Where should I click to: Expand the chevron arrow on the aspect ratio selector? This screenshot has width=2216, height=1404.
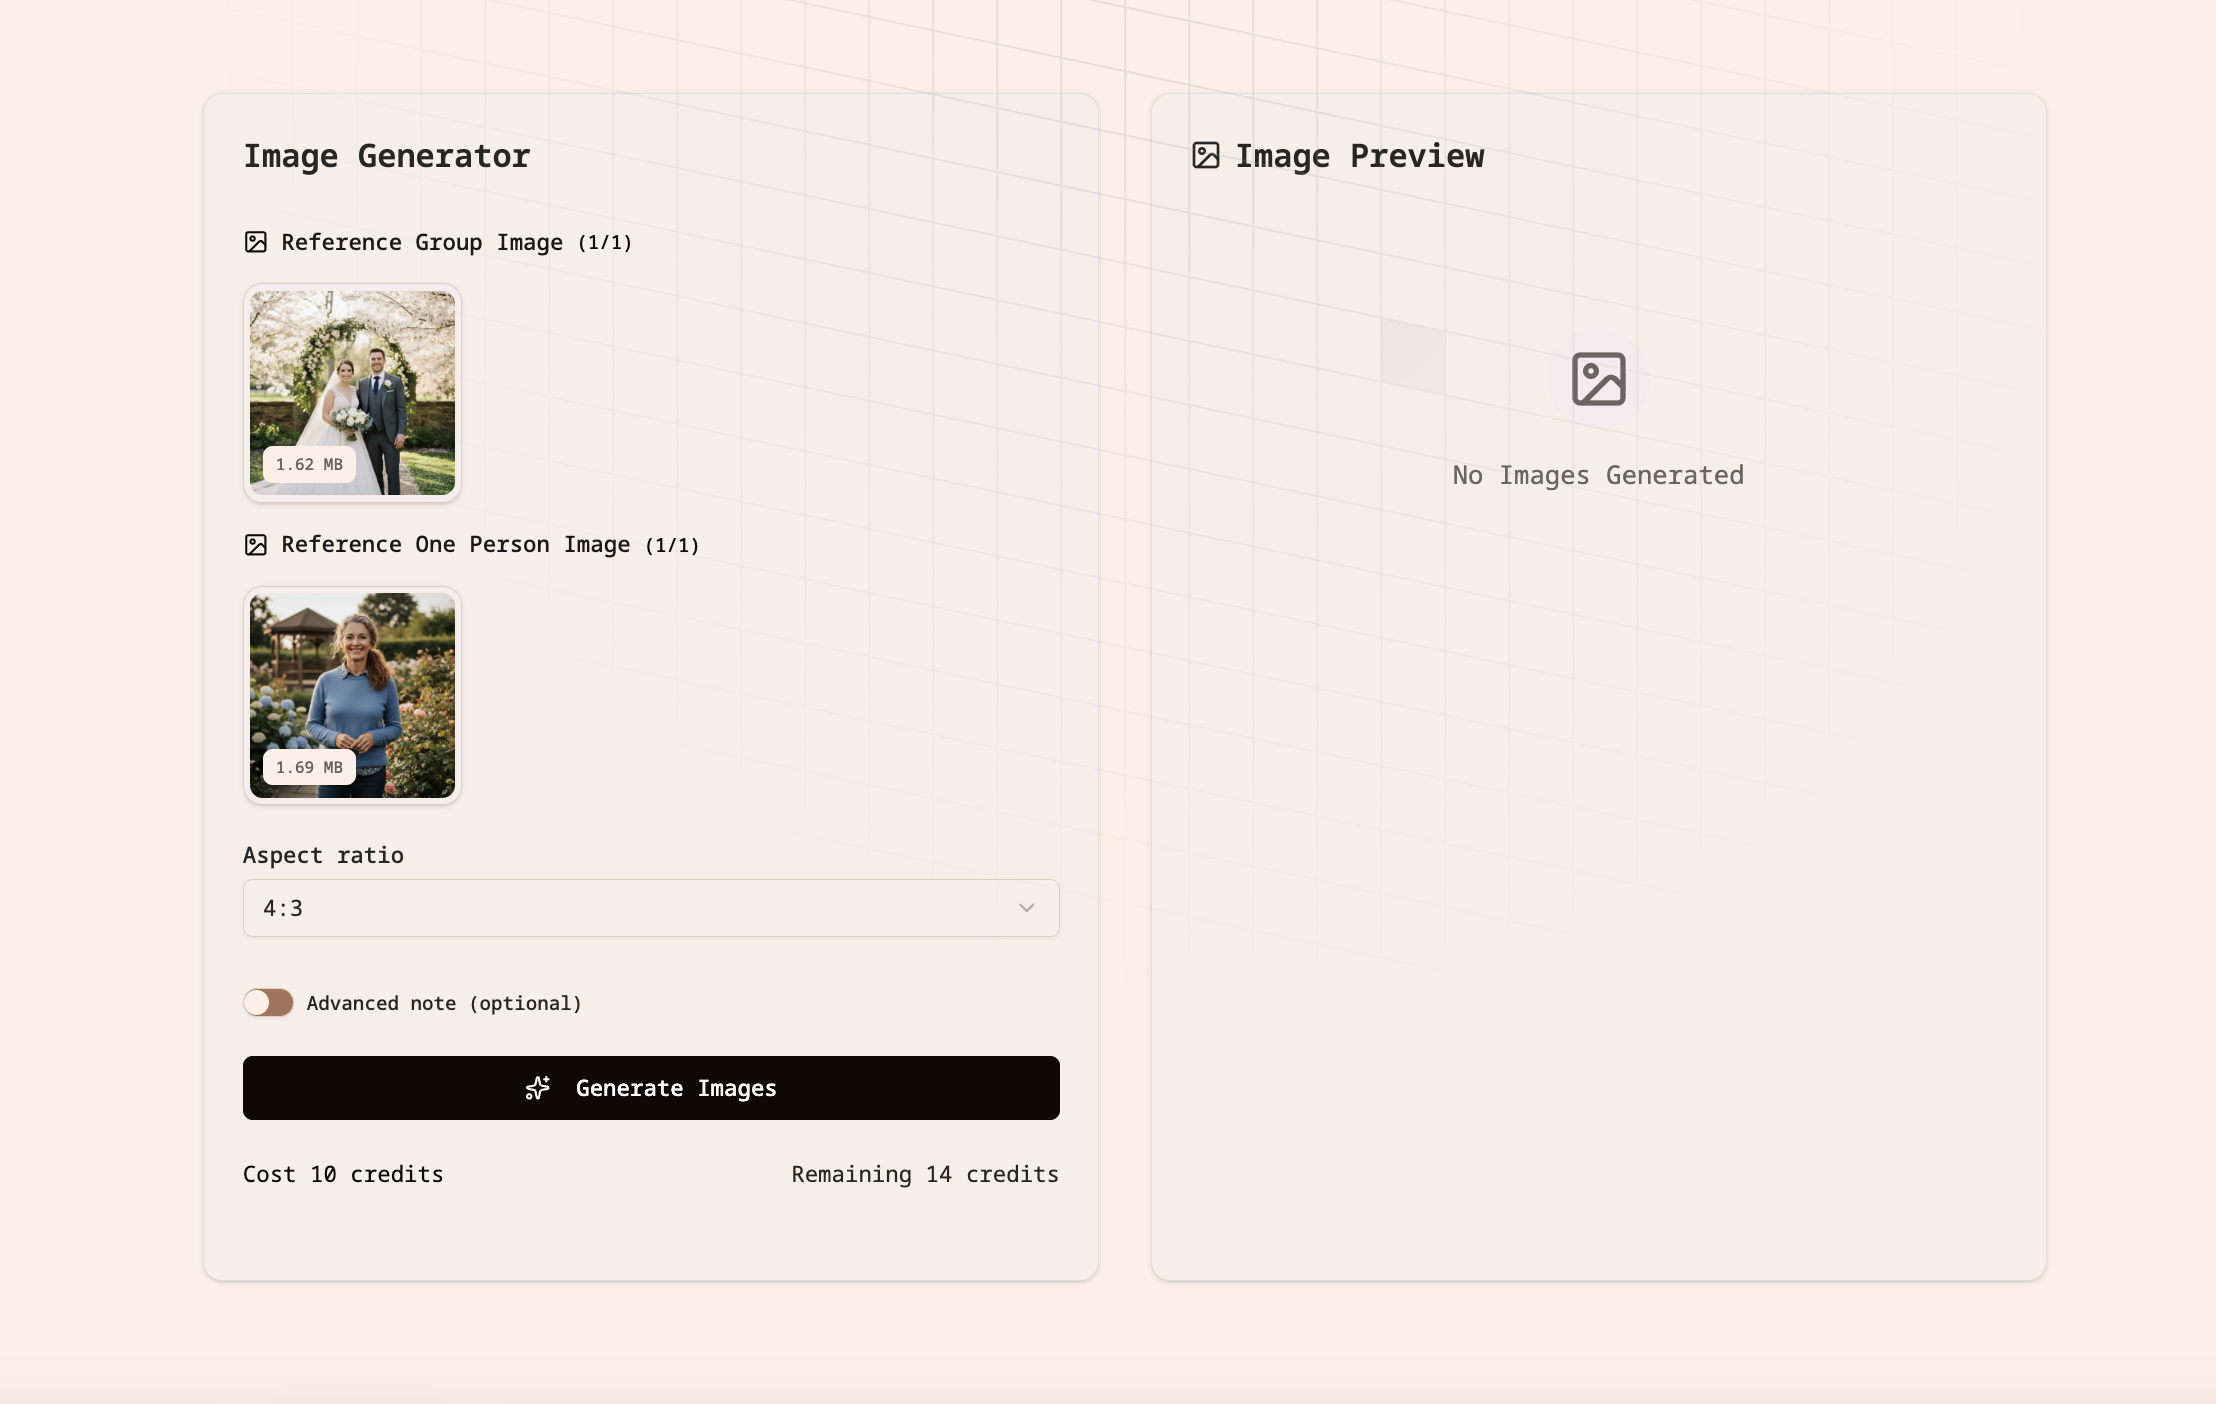click(x=1026, y=908)
